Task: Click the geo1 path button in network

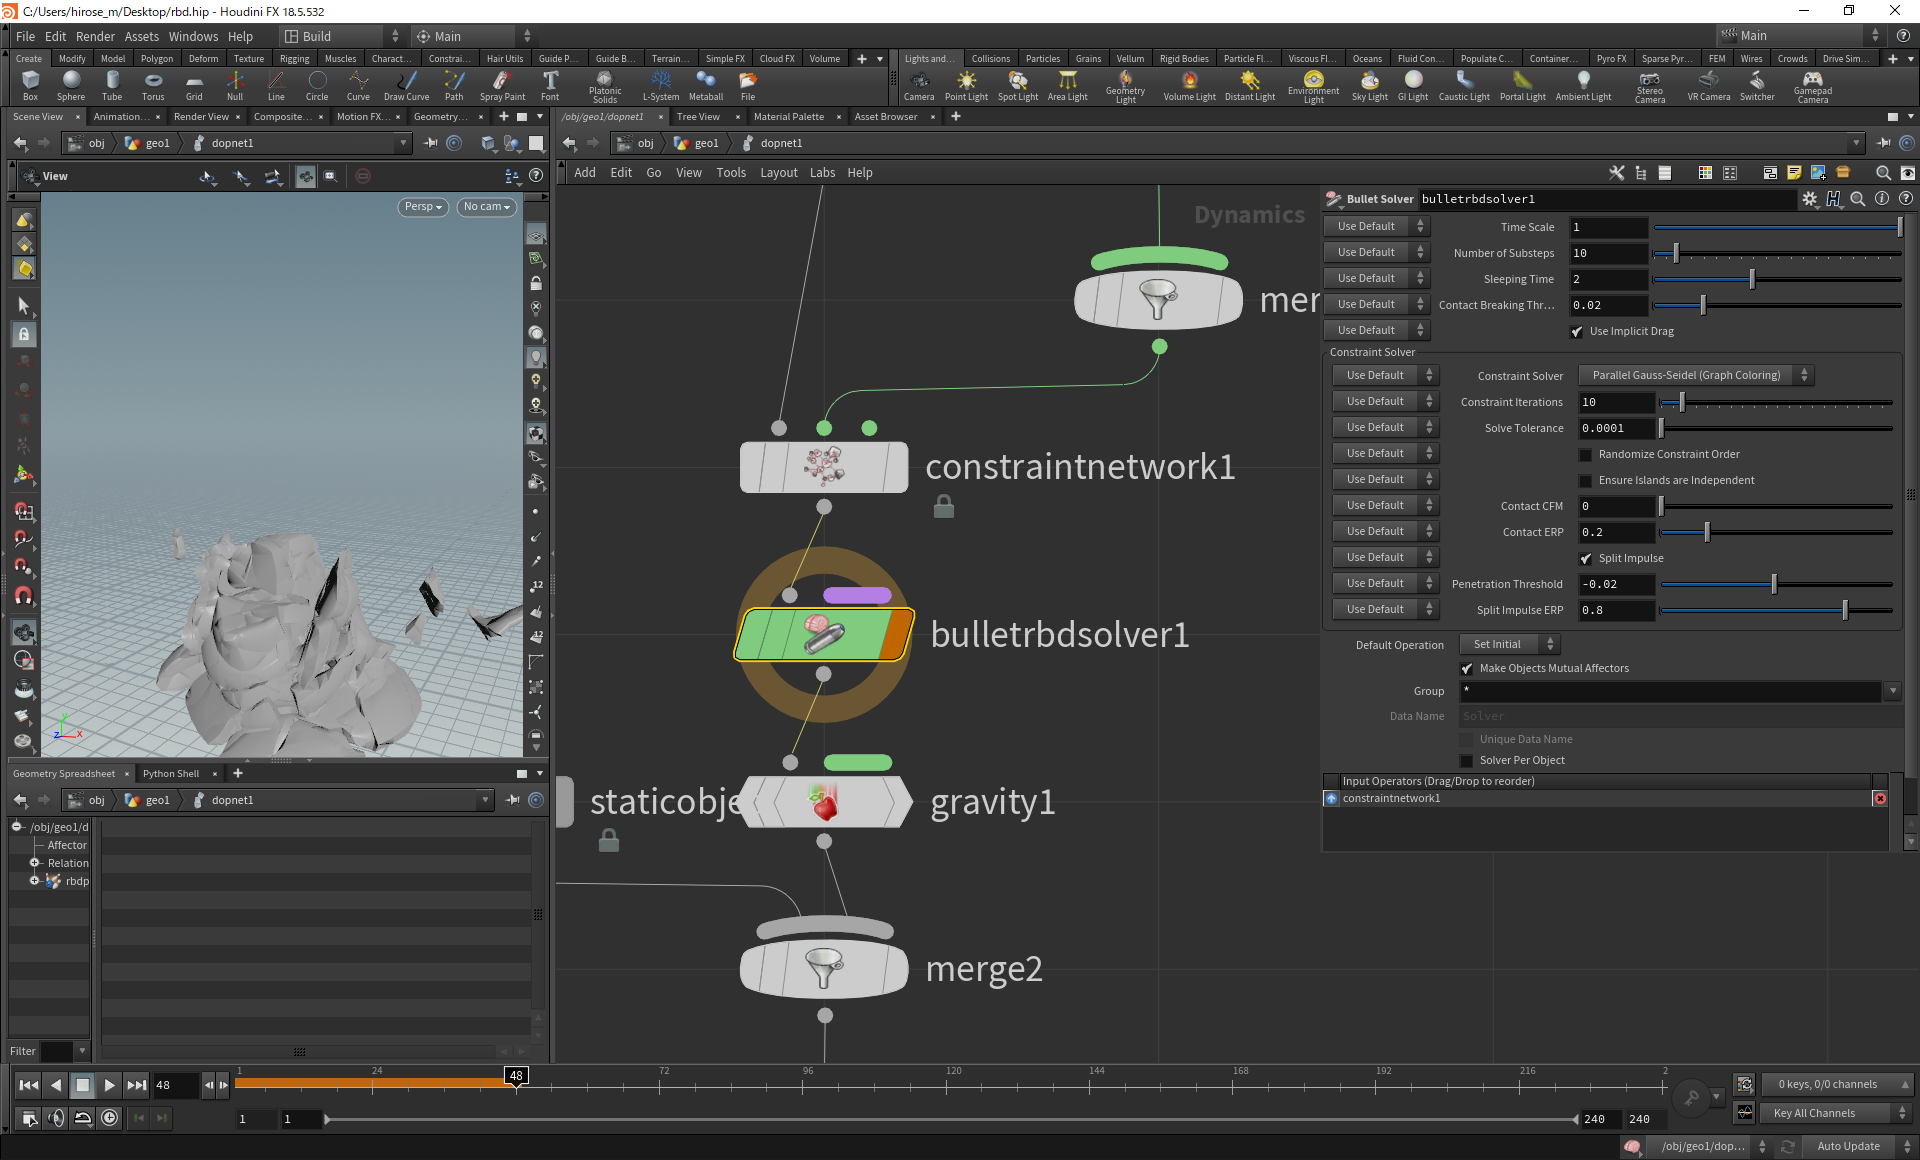Action: (x=697, y=143)
